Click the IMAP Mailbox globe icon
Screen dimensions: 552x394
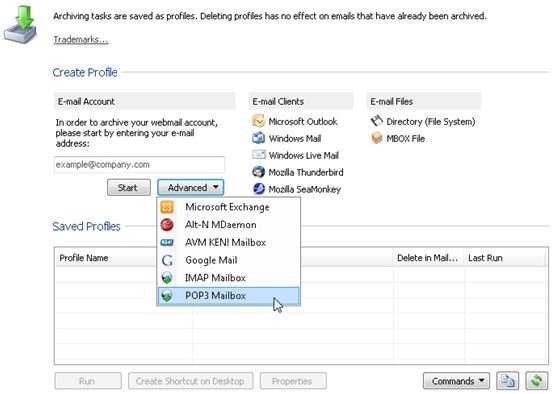tap(167, 278)
